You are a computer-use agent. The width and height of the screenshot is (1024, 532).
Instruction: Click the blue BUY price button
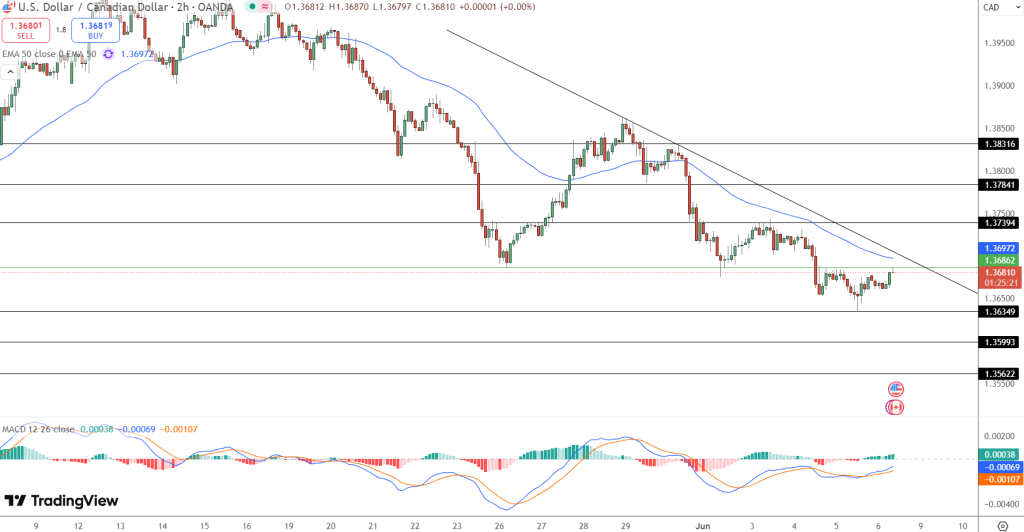point(95,30)
